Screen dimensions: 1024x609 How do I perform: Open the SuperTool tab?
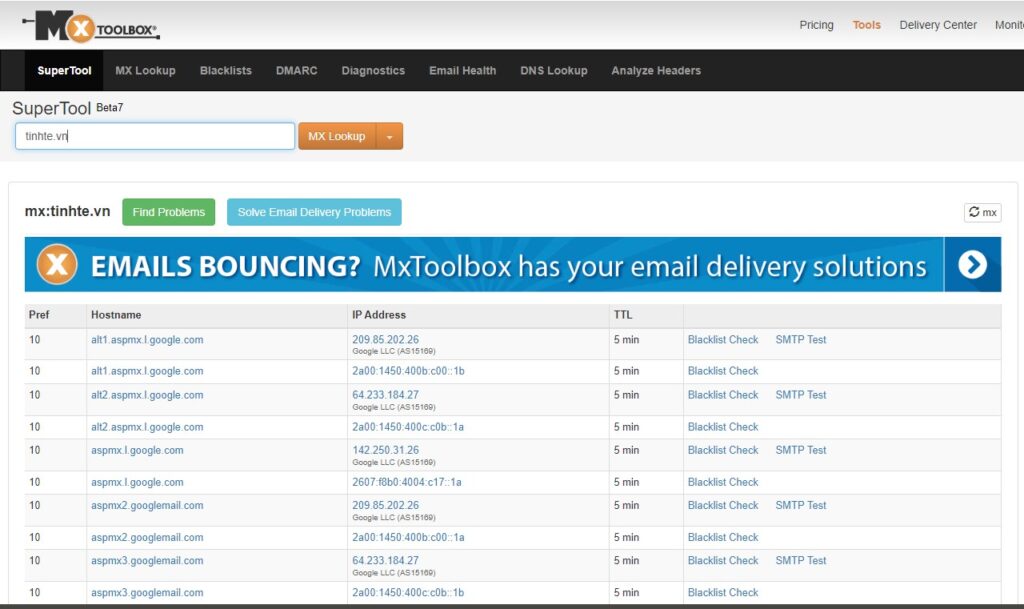pyautogui.click(x=64, y=71)
